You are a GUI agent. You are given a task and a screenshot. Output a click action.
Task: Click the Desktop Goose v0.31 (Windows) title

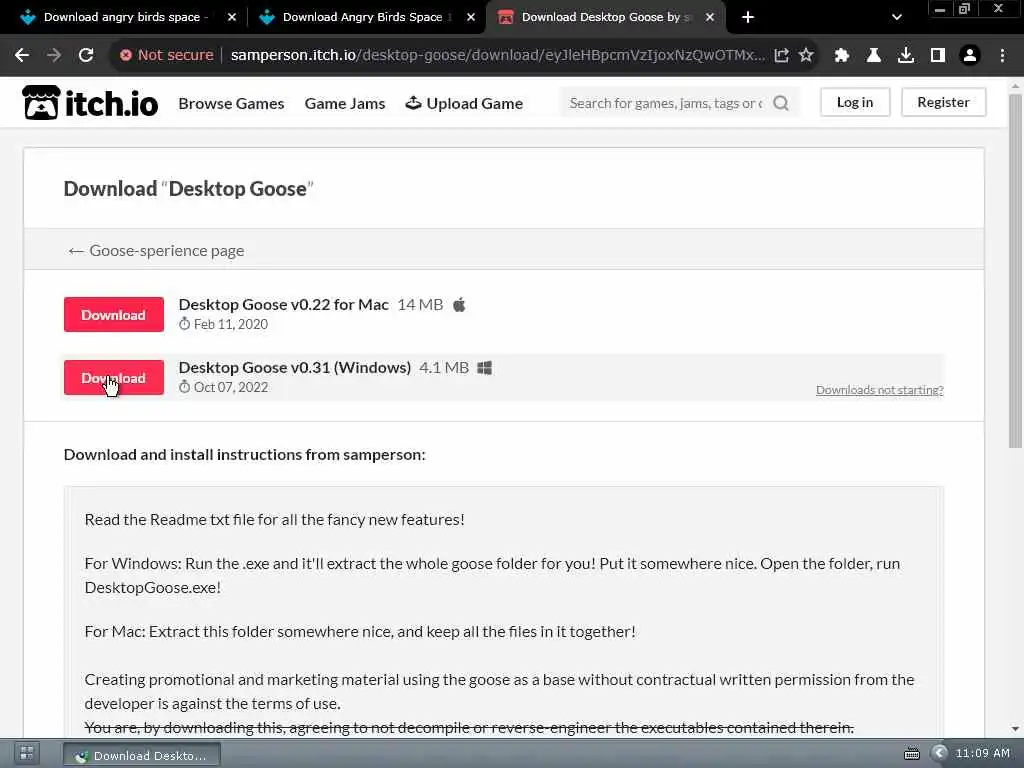pyautogui.click(x=295, y=368)
